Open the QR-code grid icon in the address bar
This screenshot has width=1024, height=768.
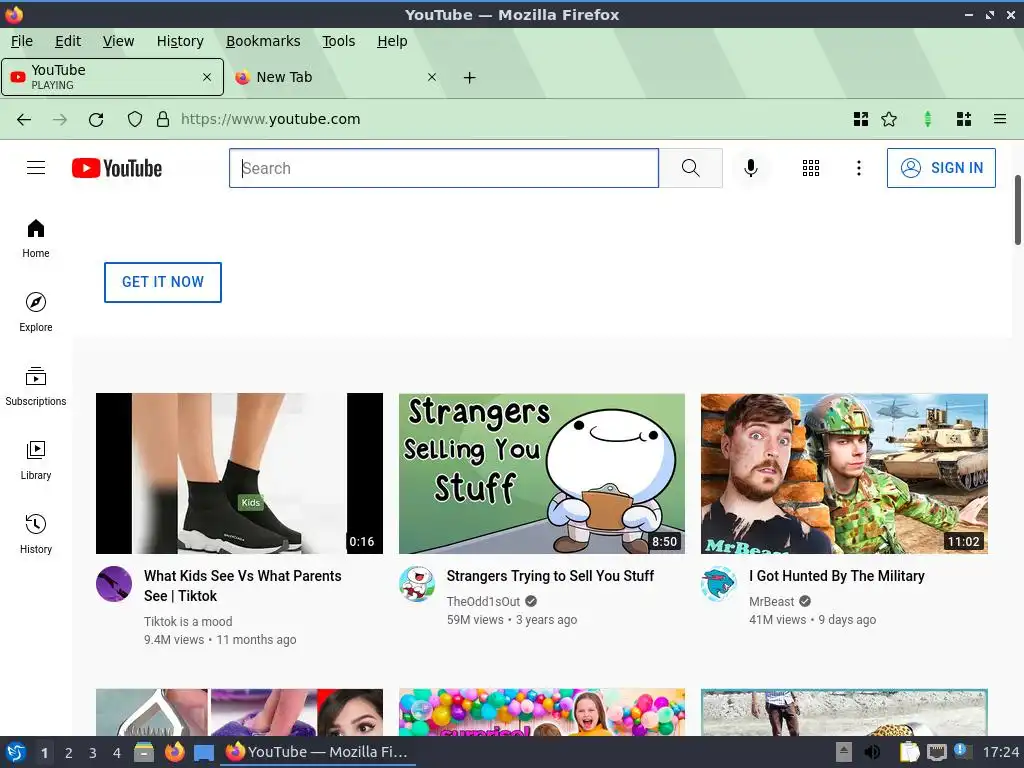(x=861, y=119)
